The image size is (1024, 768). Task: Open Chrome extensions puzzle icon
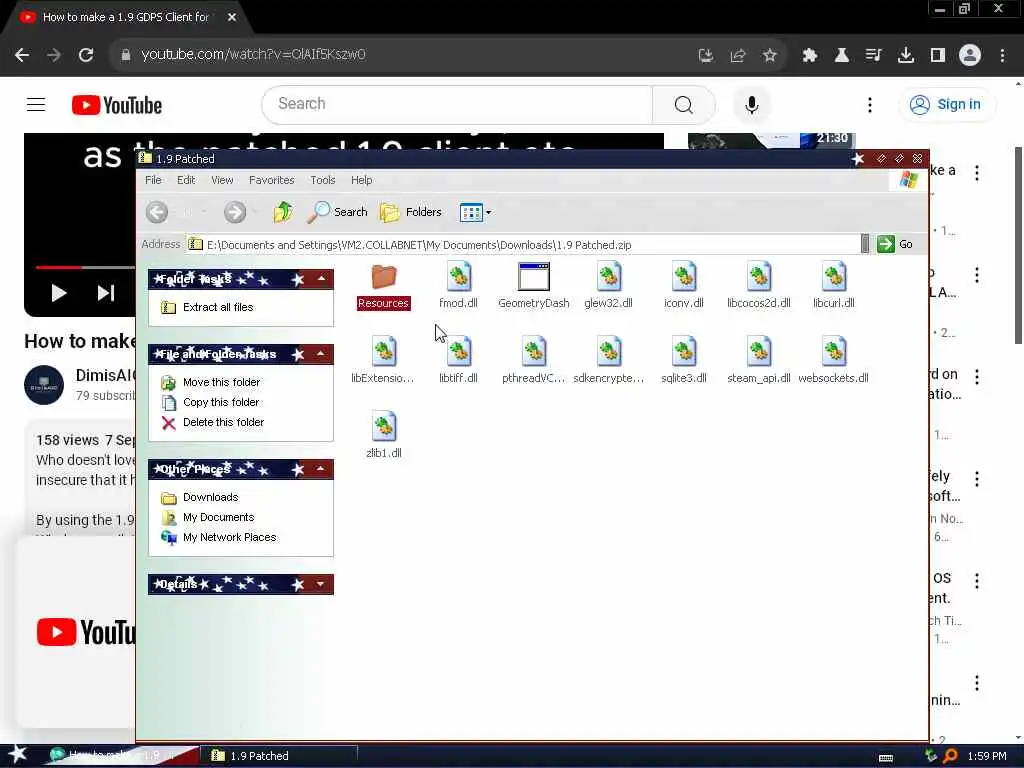pyautogui.click(x=810, y=56)
